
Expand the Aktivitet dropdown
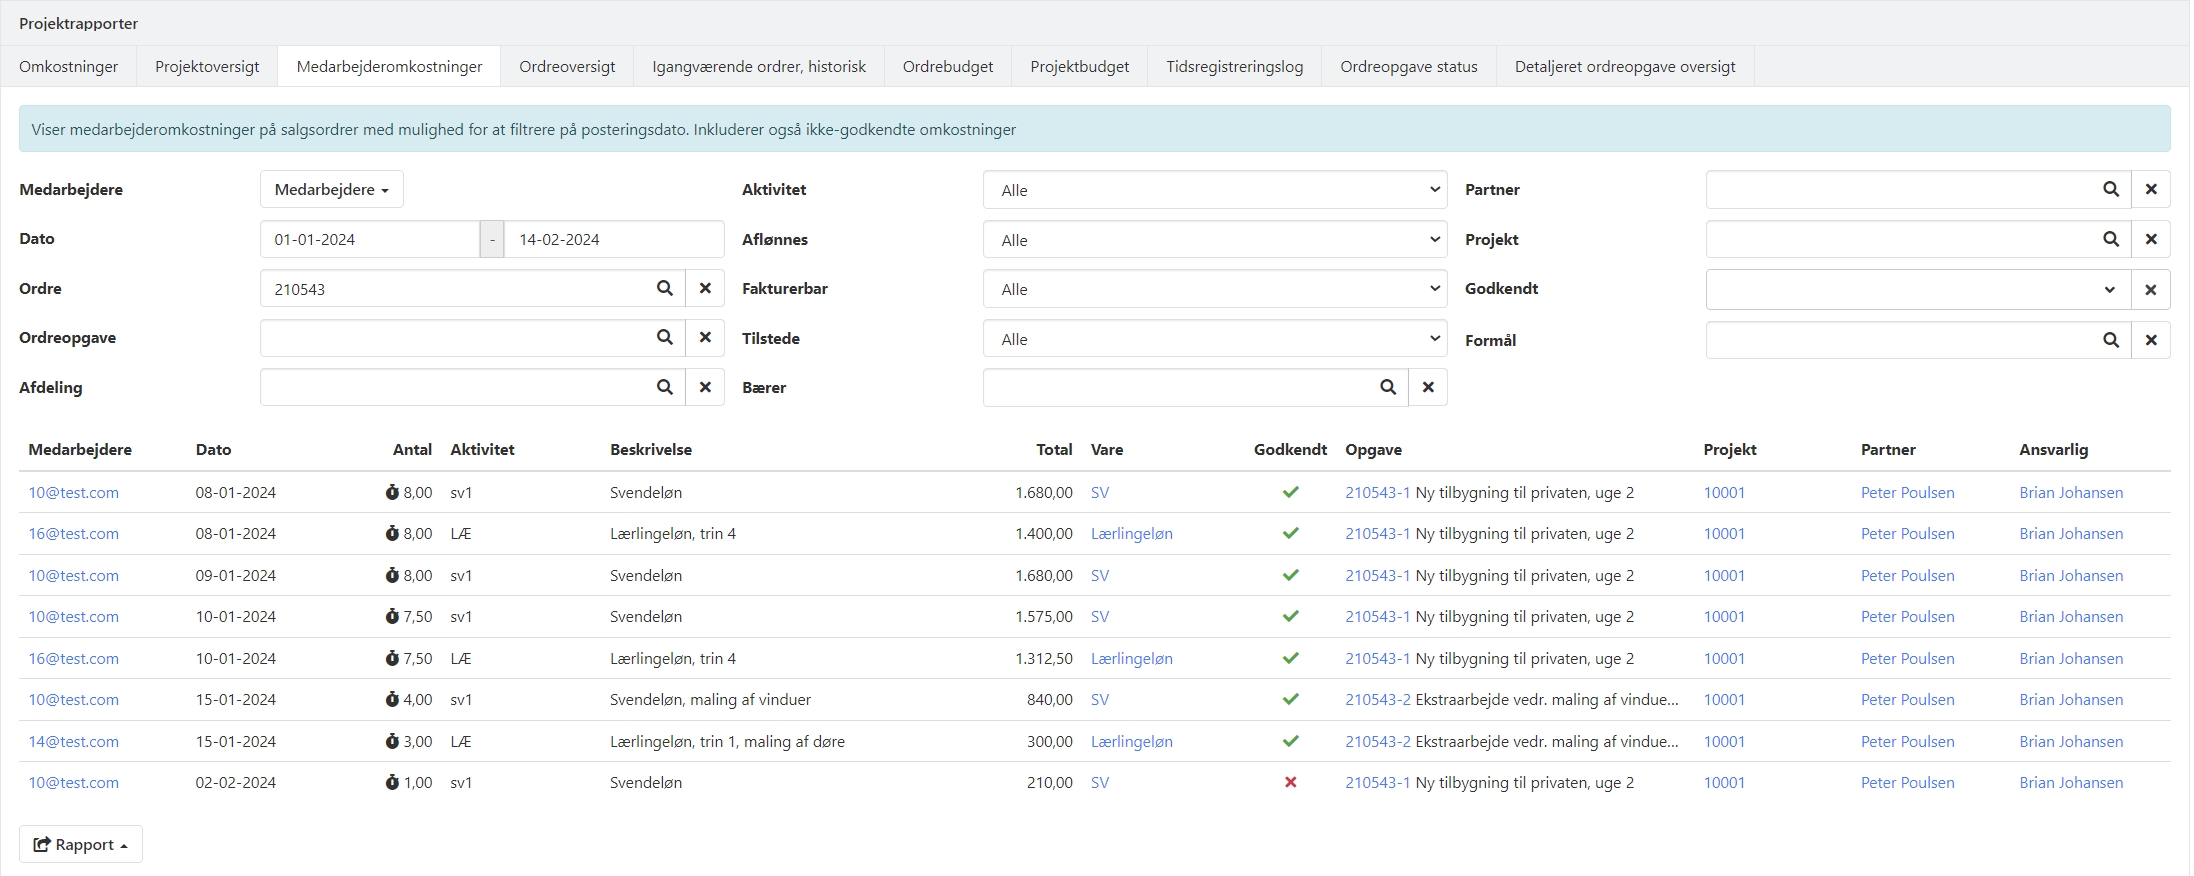point(1214,190)
